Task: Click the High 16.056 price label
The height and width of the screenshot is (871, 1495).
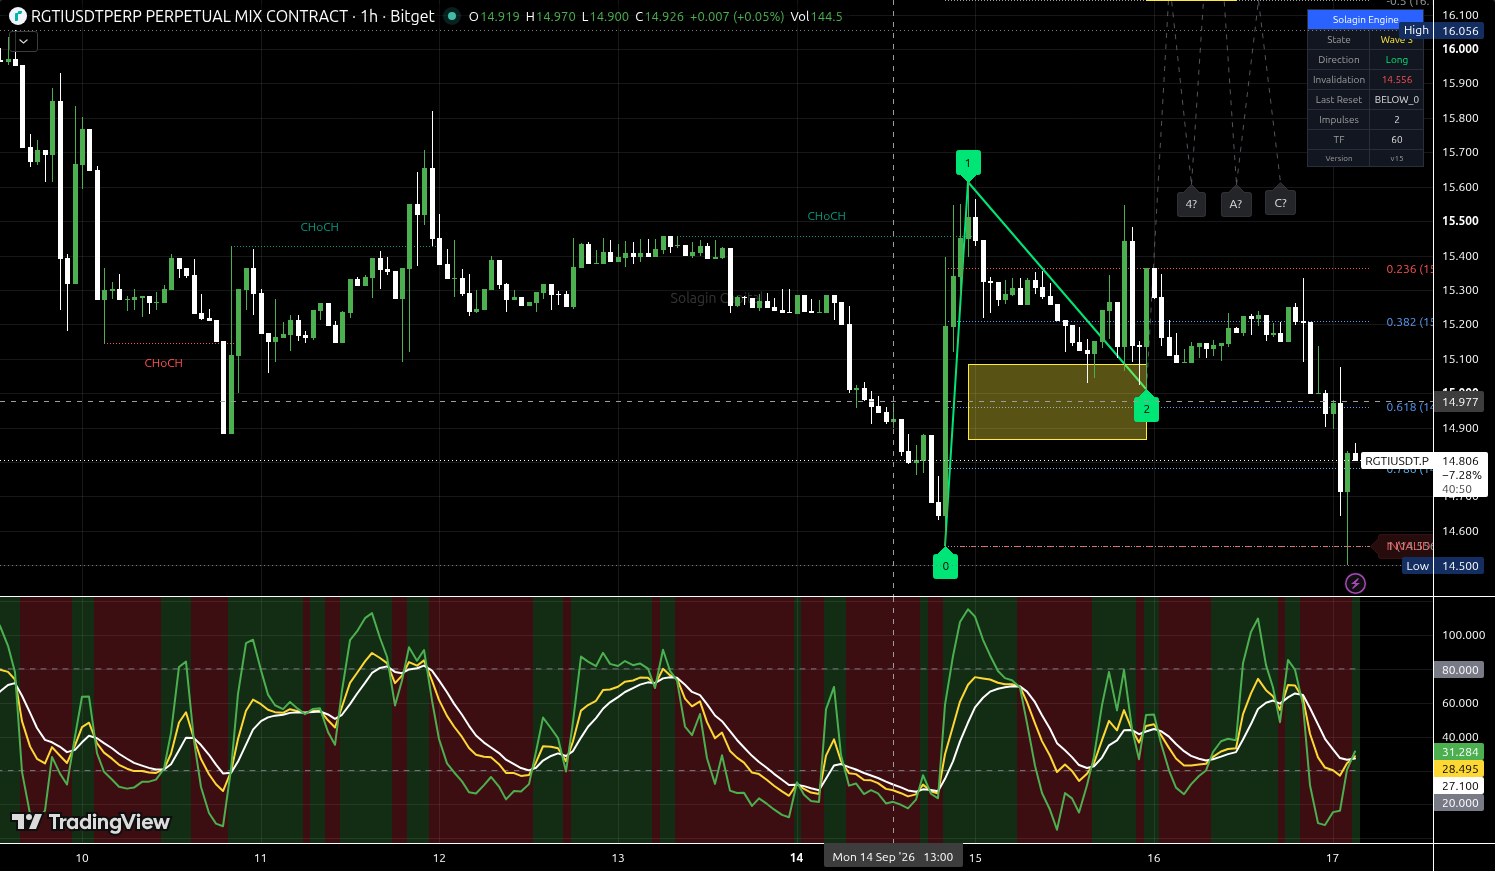Action: pos(1441,31)
